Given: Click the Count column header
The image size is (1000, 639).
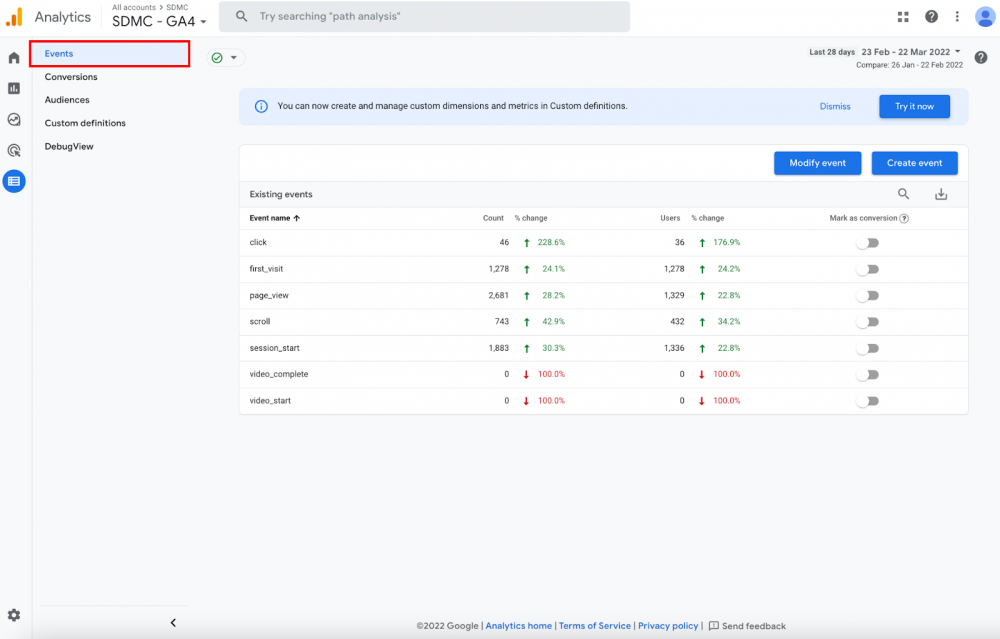Looking at the screenshot, I should (x=493, y=218).
